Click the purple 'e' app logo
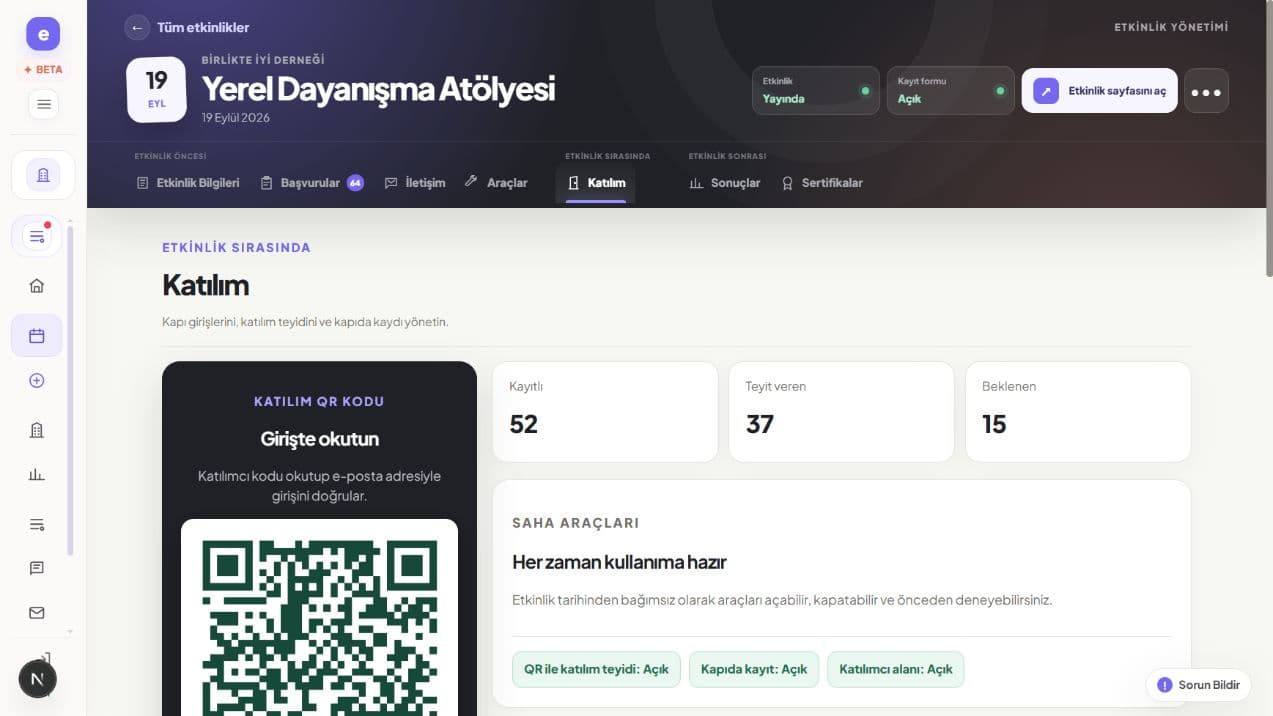The image size is (1273, 716). (x=43, y=34)
